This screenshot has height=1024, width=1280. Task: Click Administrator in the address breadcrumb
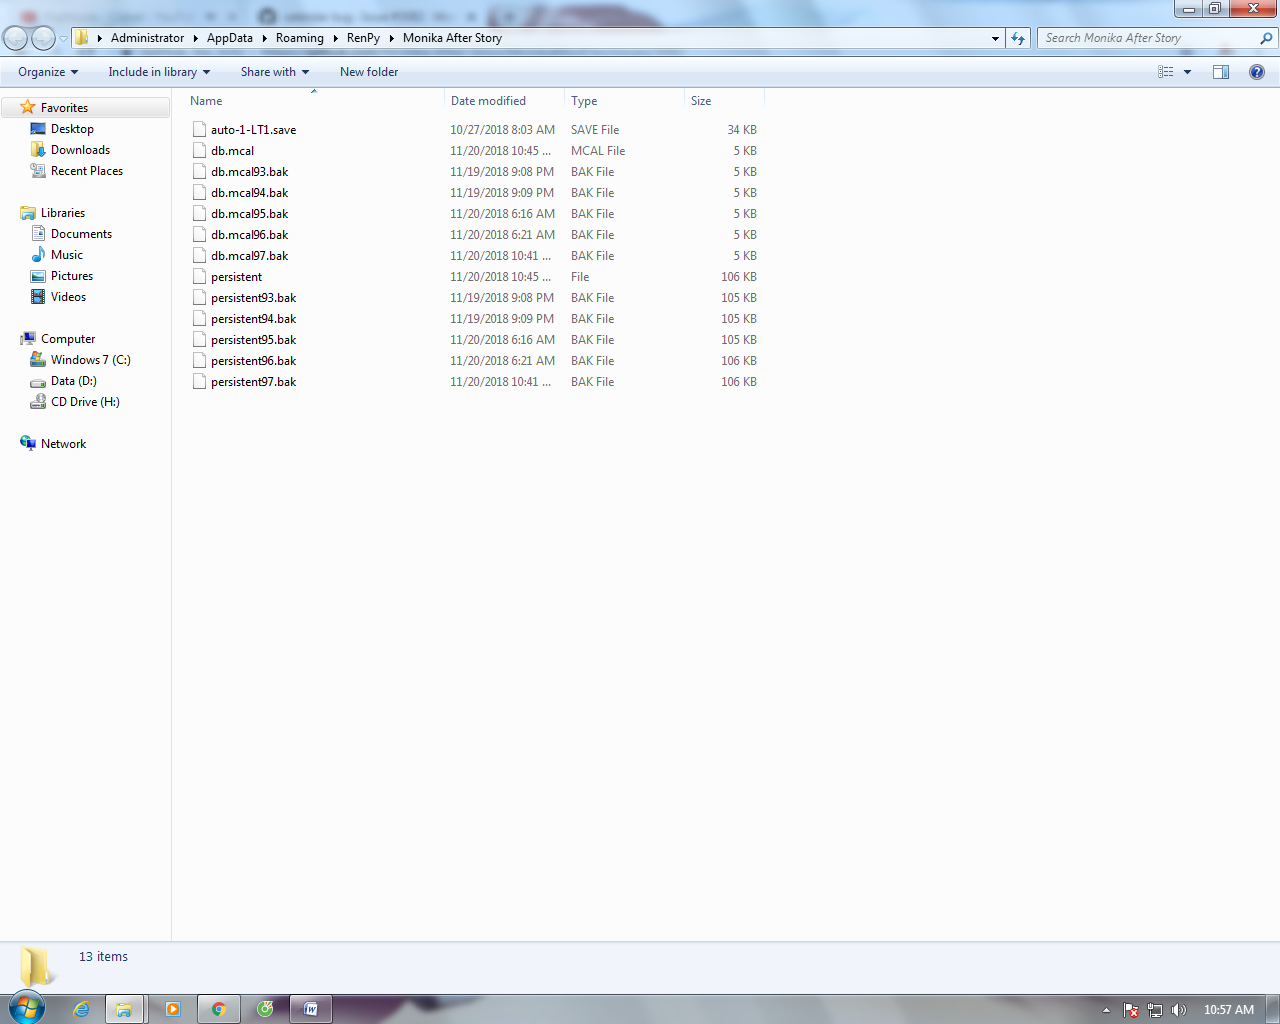[x=147, y=38]
